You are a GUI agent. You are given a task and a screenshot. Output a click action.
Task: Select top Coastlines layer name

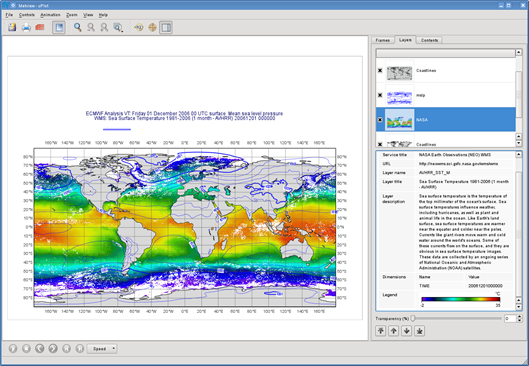[426, 71]
